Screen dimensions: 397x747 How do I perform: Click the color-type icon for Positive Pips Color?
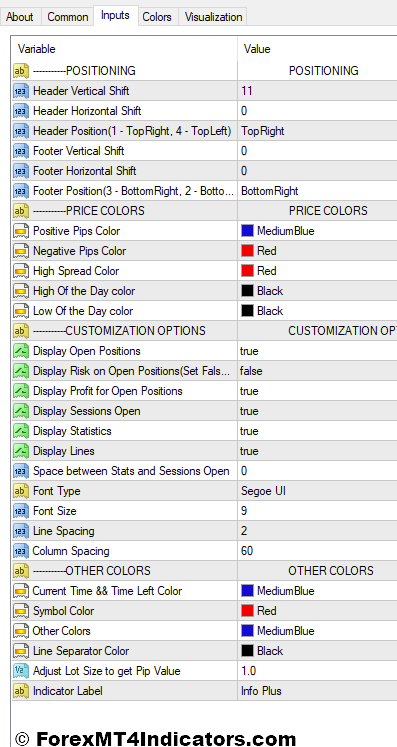(21, 231)
